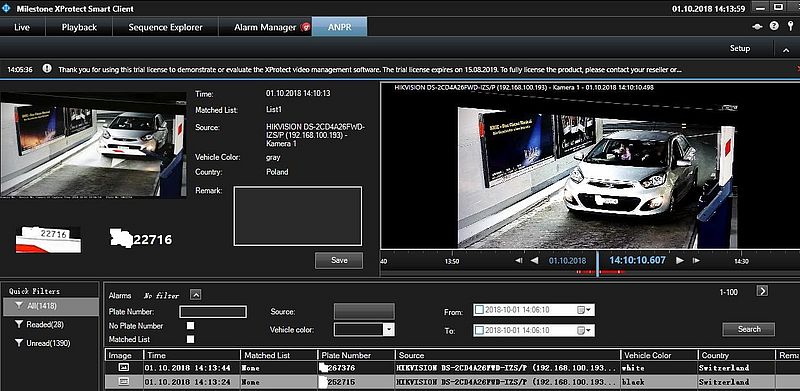Sort by the Time column header
Viewport: 800px width, 391px height.
click(x=192, y=355)
